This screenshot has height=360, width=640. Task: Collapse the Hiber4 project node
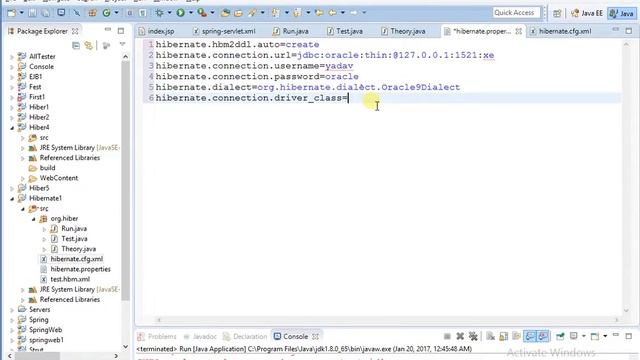click(12, 128)
